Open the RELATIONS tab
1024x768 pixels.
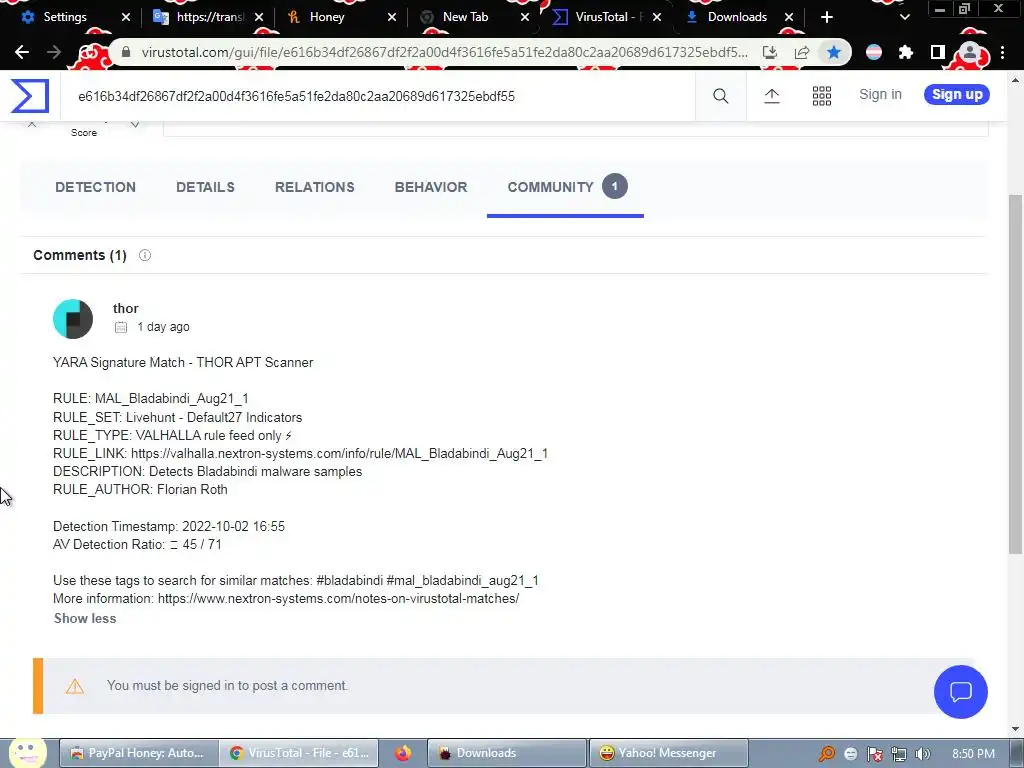pos(315,187)
